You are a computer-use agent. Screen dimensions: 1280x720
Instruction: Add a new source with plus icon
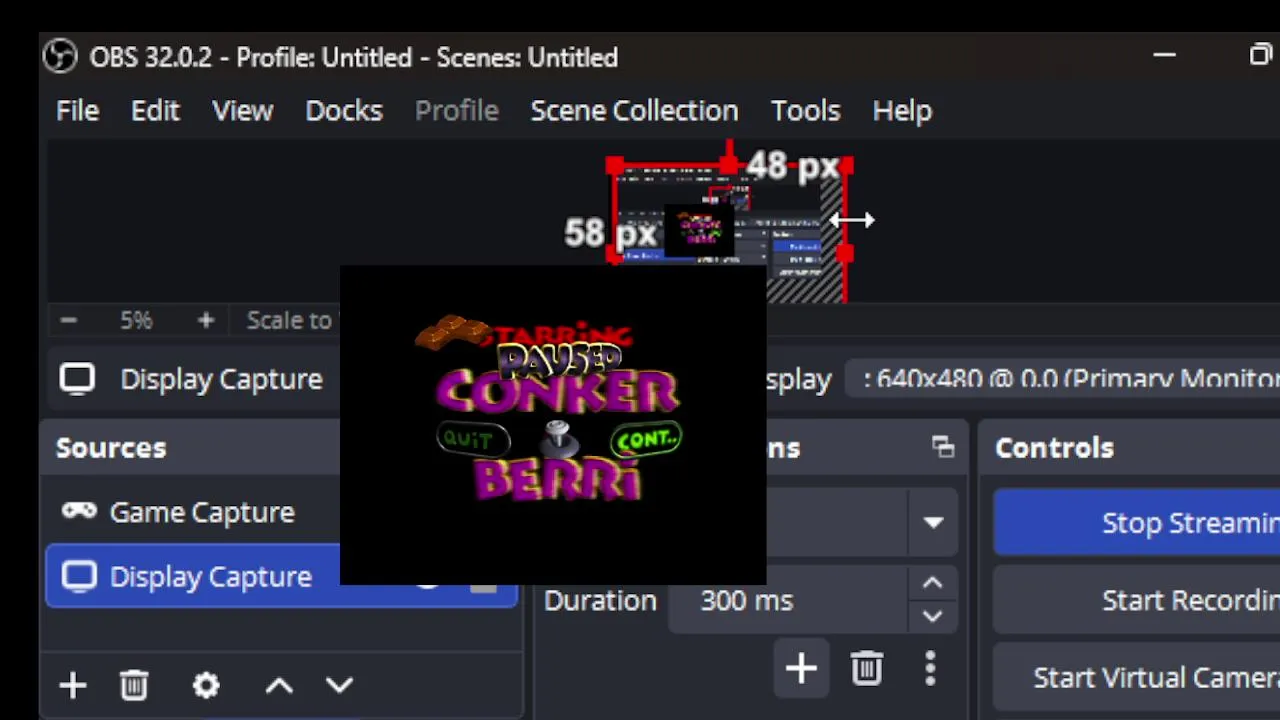tap(72, 685)
